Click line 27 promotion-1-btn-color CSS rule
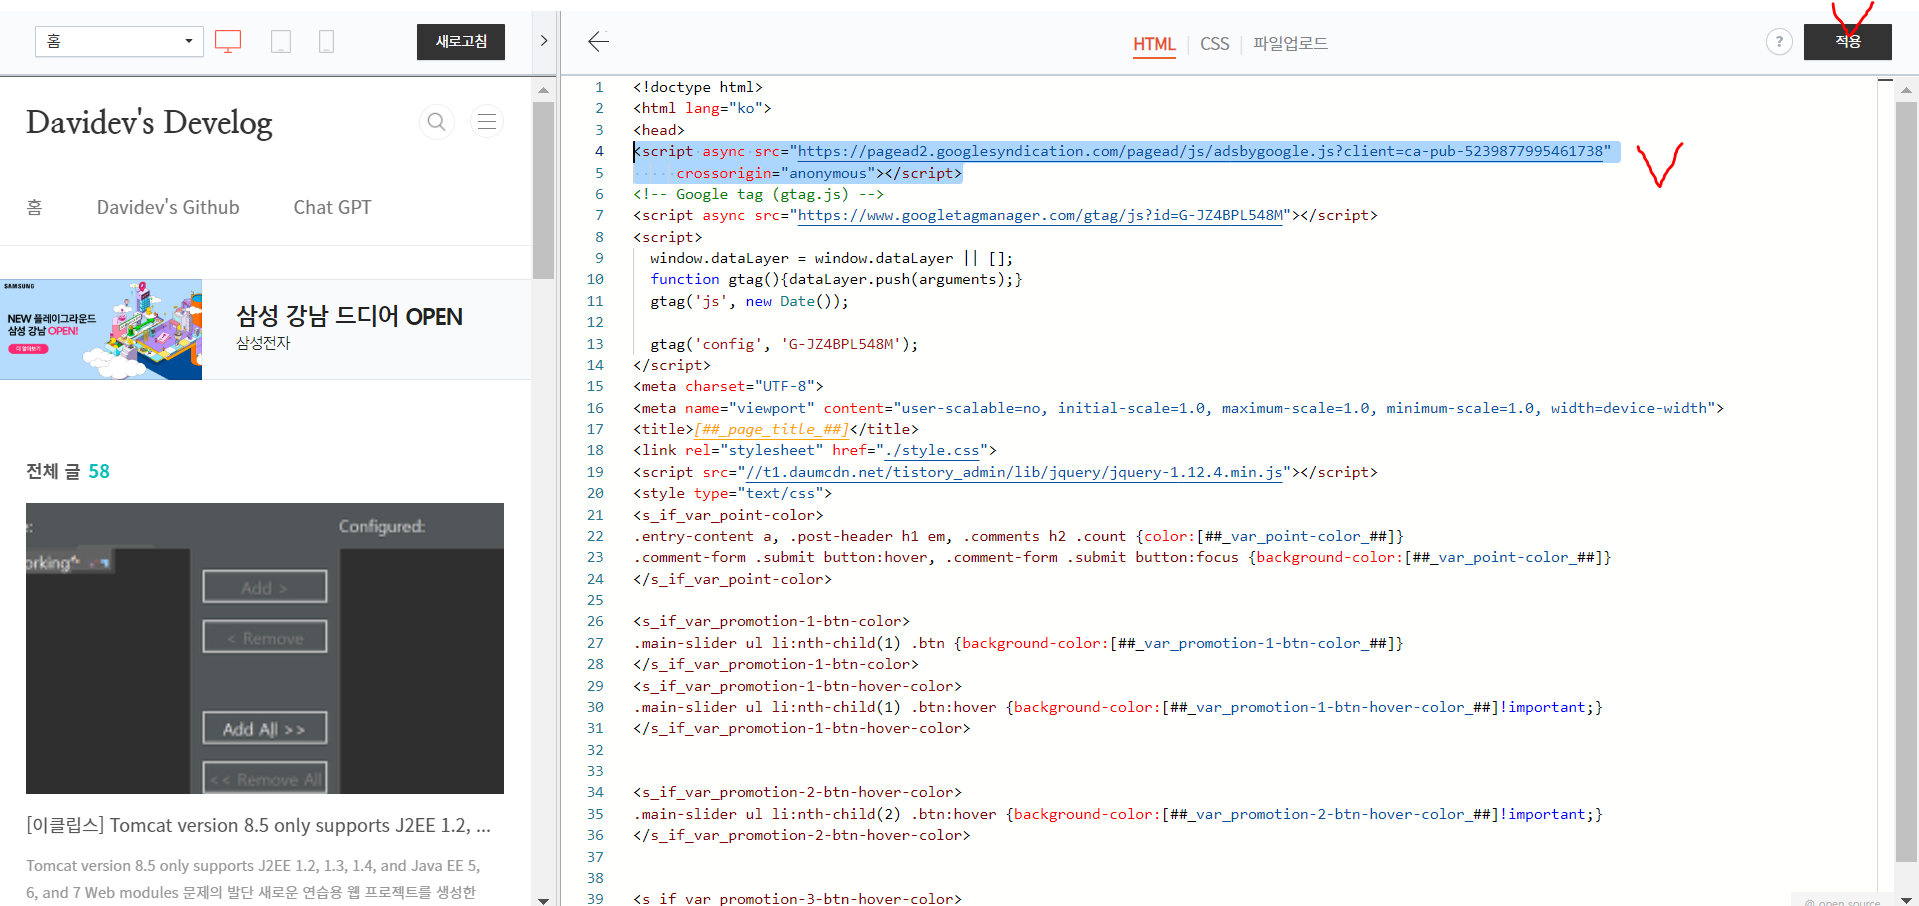Screen dimensions: 1919x906 (1018, 643)
